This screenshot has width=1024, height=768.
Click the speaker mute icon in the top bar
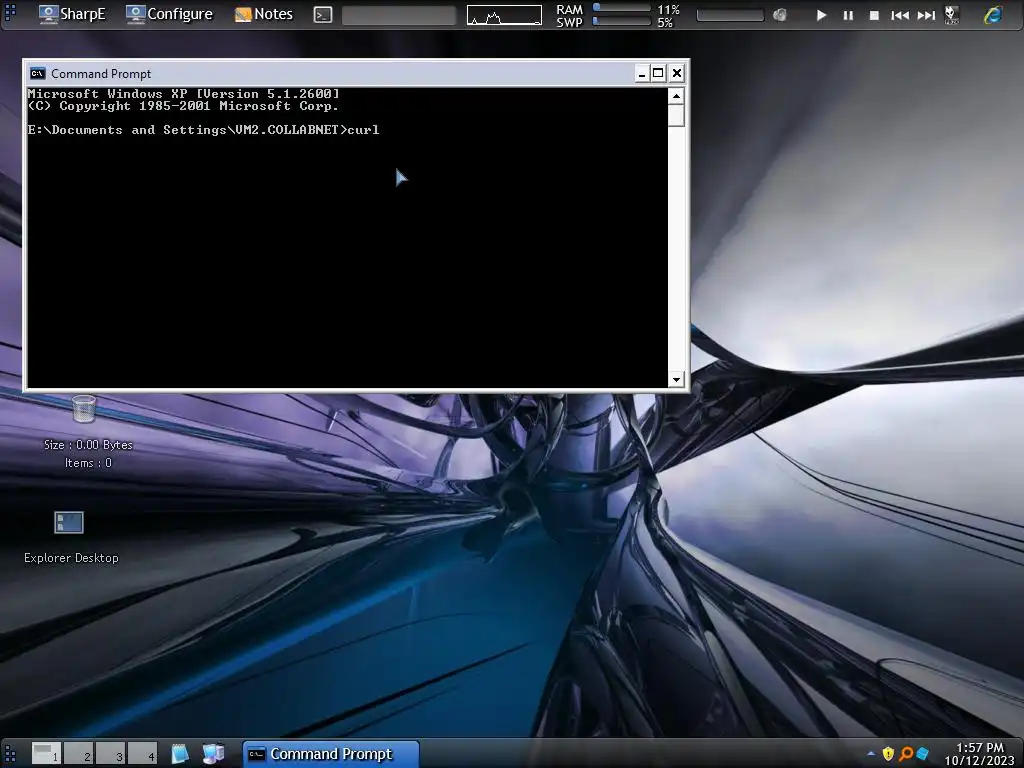click(780, 15)
